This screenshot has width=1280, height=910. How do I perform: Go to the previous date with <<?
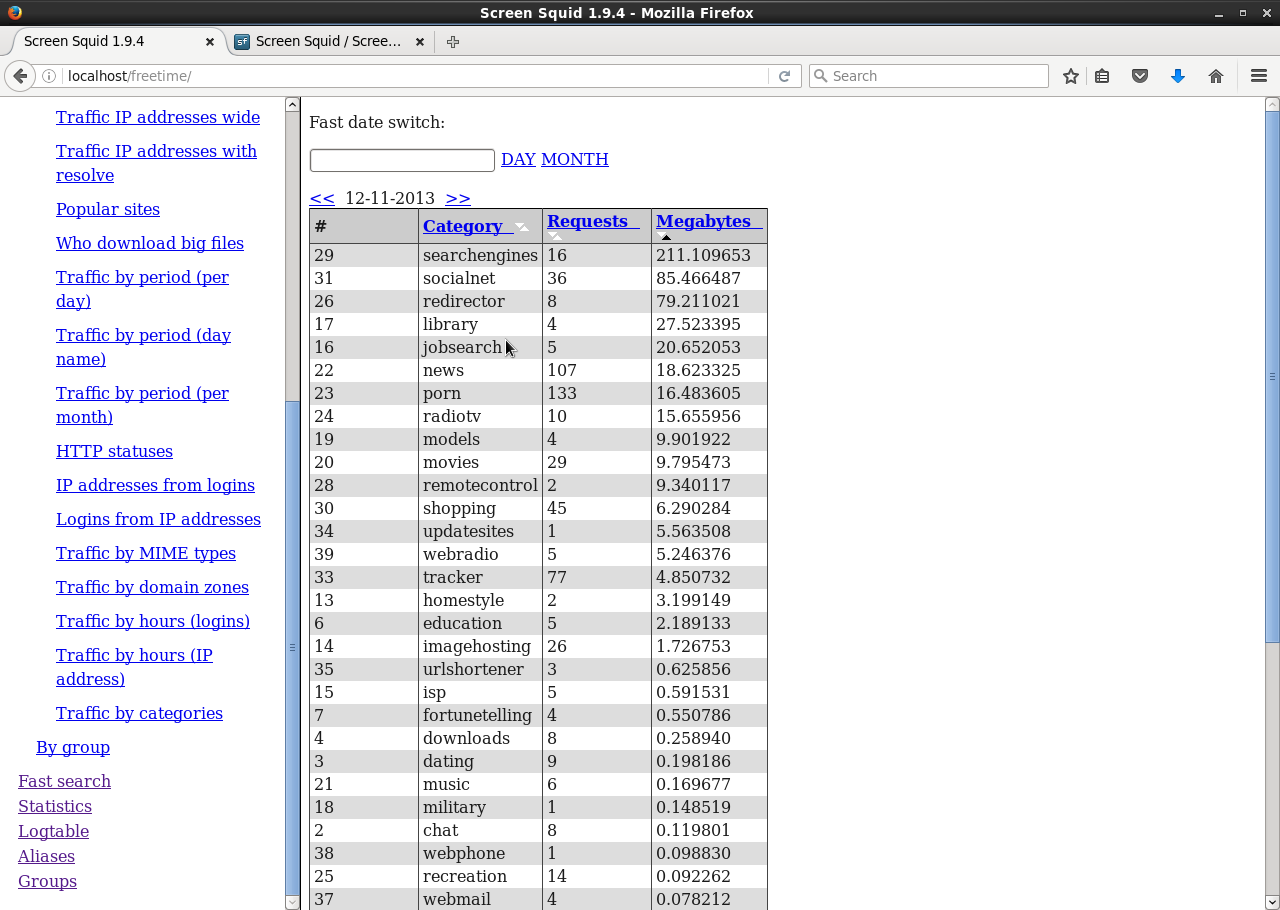point(321,198)
